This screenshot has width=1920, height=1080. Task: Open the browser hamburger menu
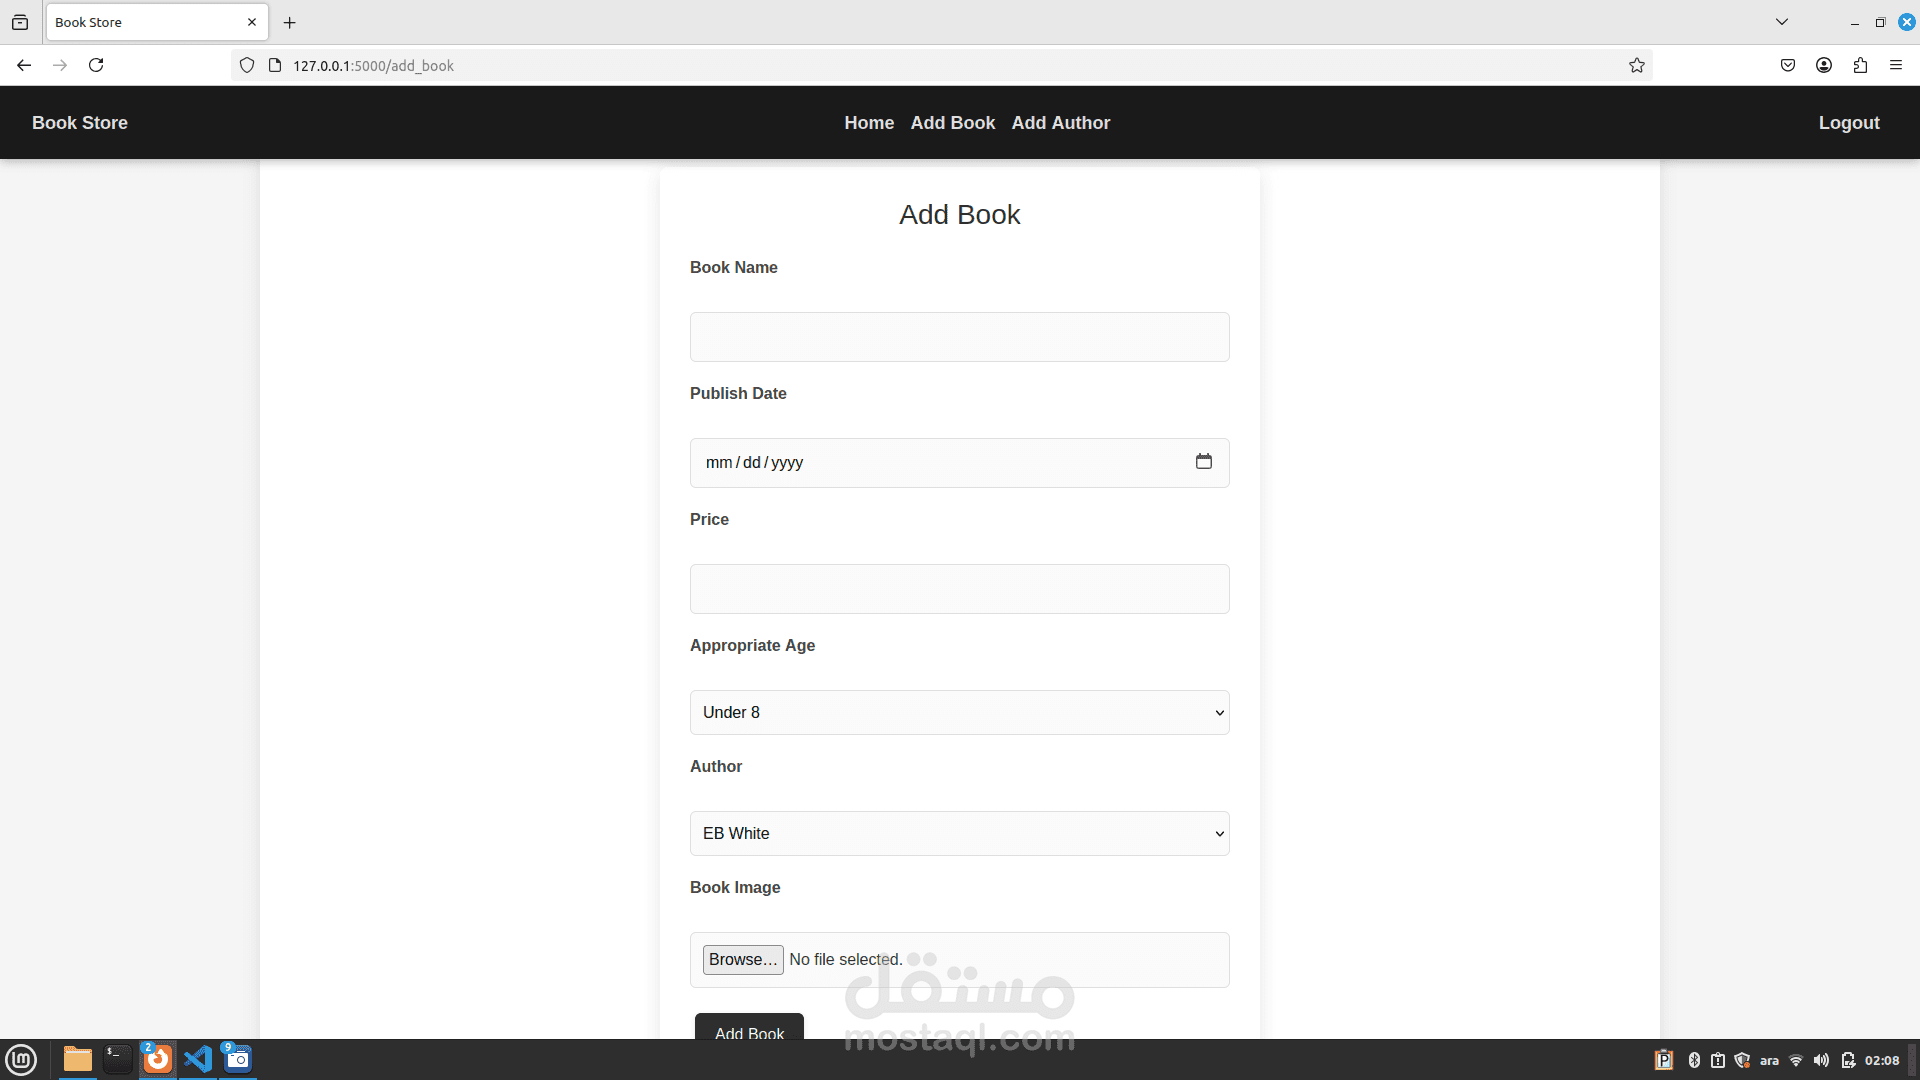pyautogui.click(x=1896, y=66)
